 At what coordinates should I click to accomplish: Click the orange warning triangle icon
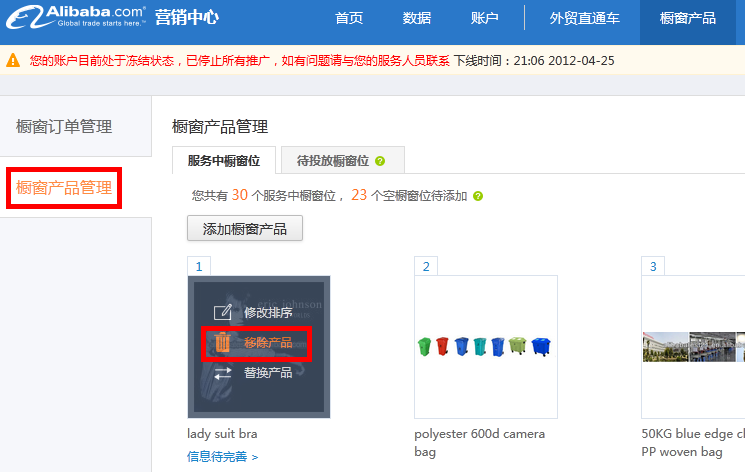[13, 61]
